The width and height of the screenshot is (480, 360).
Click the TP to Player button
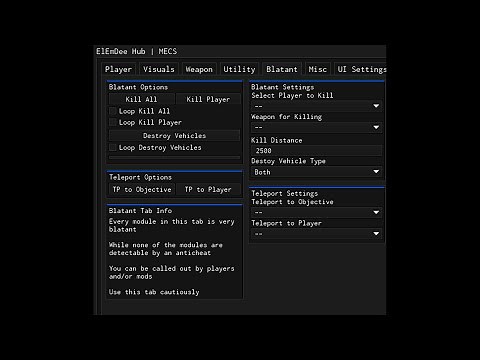pyautogui.click(x=208, y=189)
